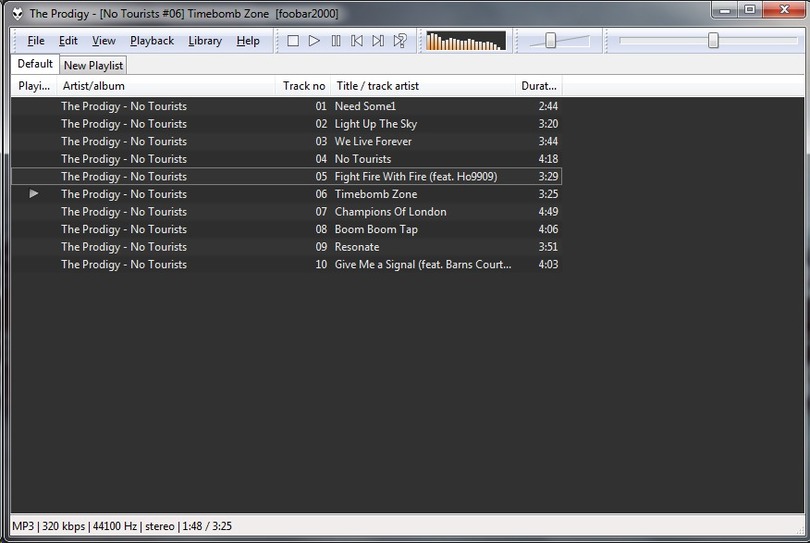The height and width of the screenshot is (543, 810).
Task: Sort by Title / track artist header
Action: point(423,86)
